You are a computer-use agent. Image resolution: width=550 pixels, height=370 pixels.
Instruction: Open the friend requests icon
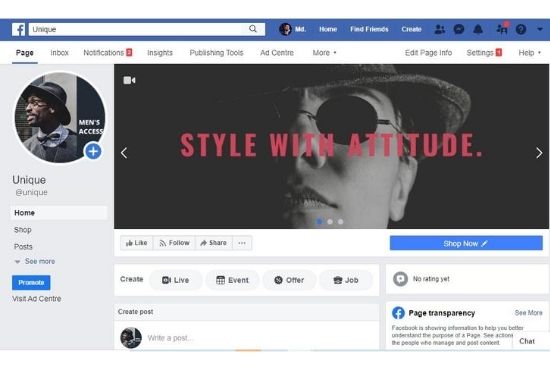[x=440, y=29]
